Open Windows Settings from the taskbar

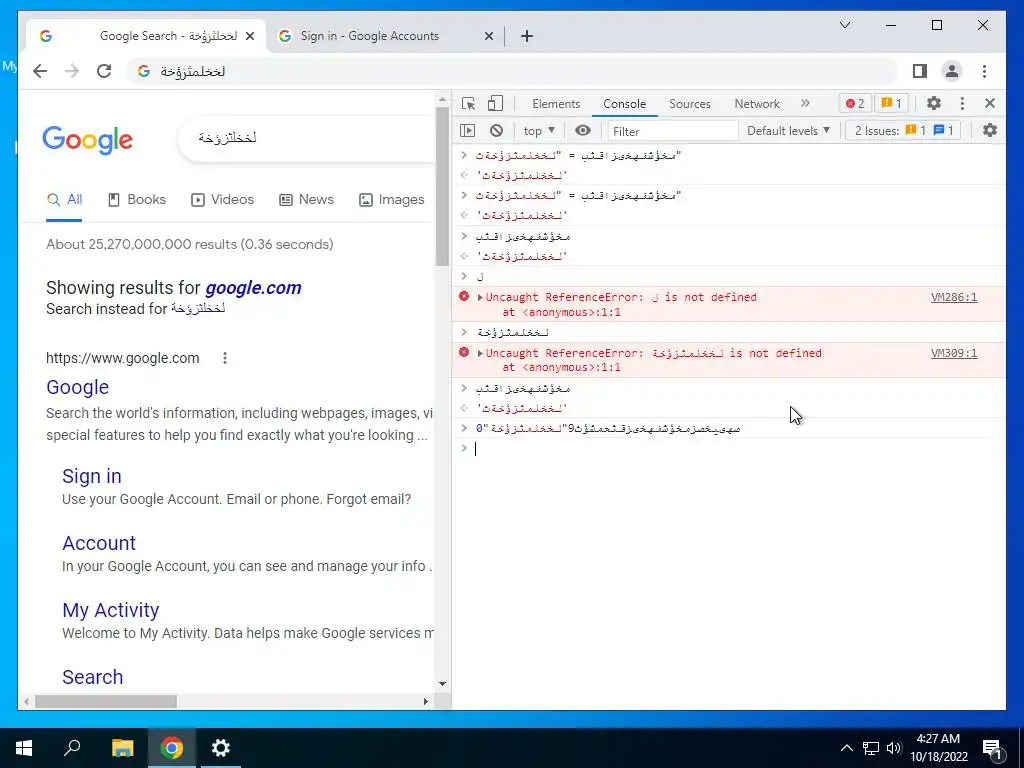tap(221, 748)
